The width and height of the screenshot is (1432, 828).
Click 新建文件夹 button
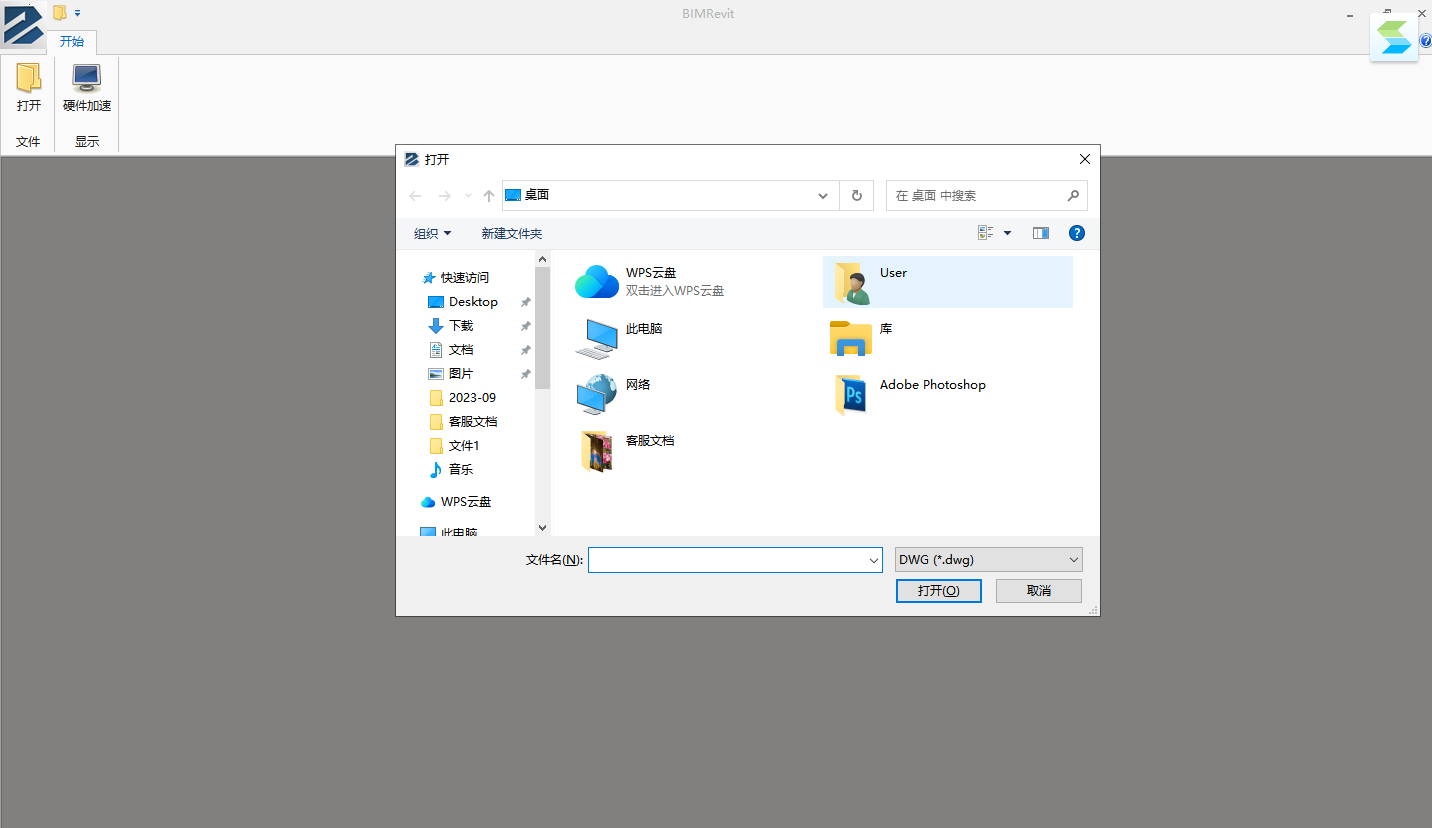(x=512, y=233)
